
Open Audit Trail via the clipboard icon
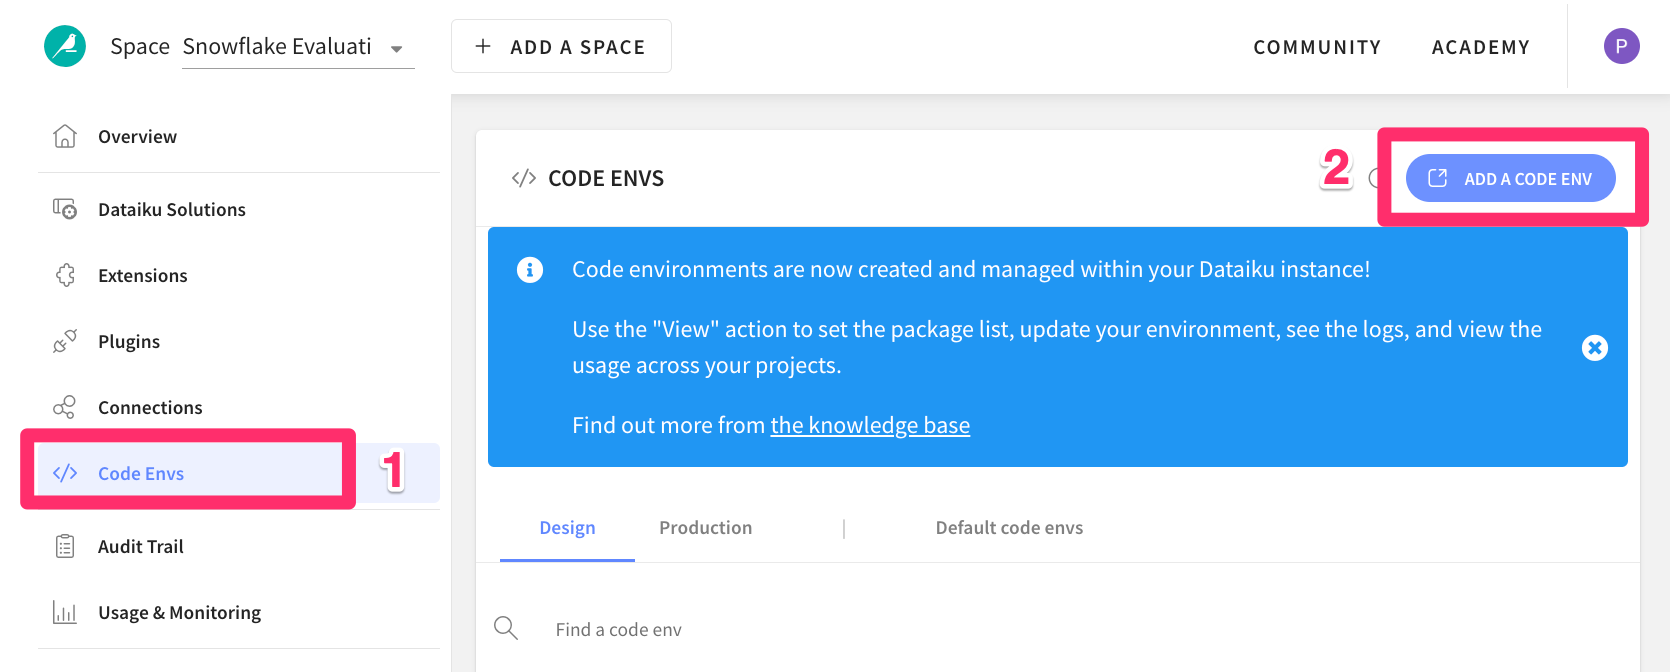coord(65,546)
